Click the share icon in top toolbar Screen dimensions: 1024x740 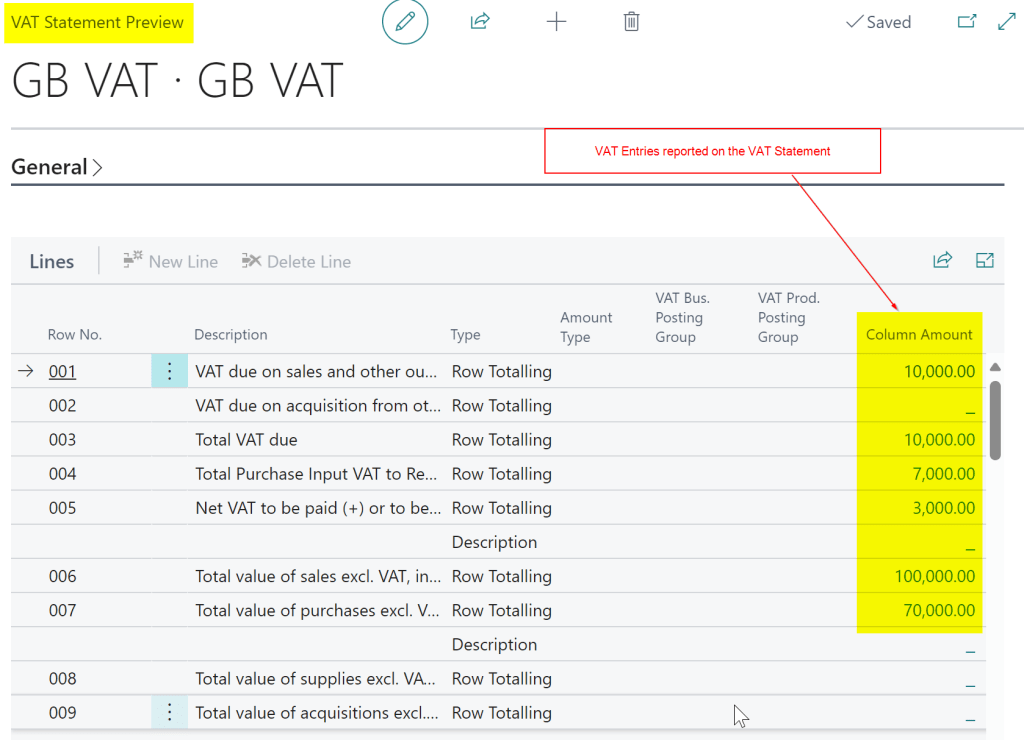(x=480, y=21)
